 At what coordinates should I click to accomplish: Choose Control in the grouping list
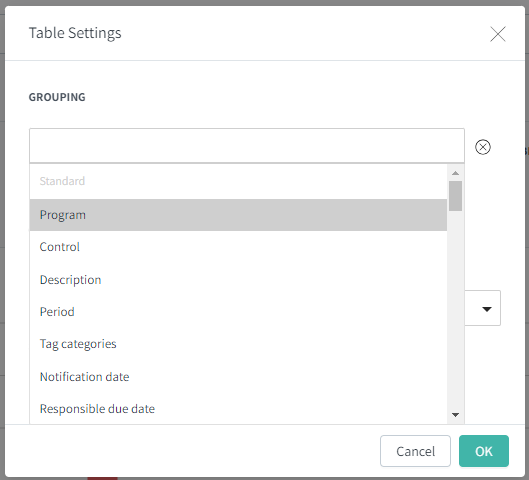click(238, 247)
